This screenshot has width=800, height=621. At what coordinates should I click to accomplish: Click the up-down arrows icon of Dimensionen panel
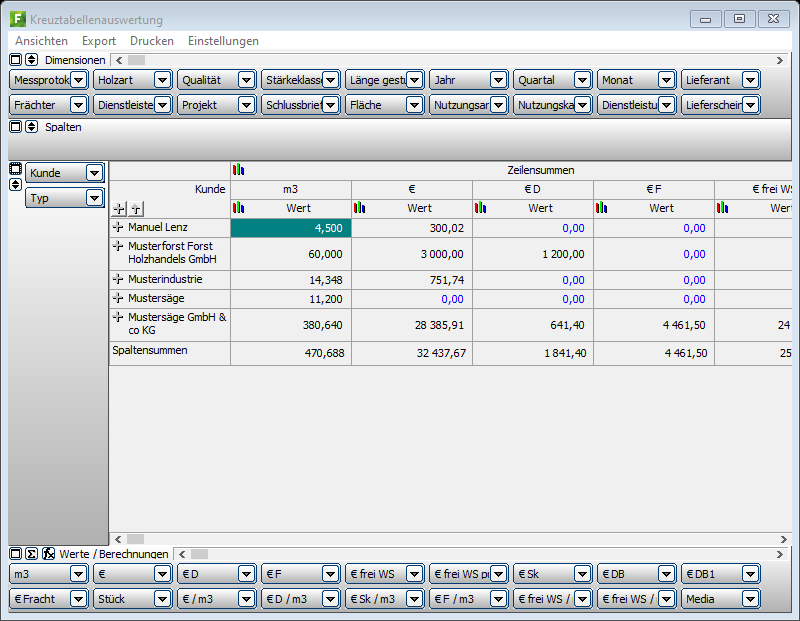[x=32, y=60]
